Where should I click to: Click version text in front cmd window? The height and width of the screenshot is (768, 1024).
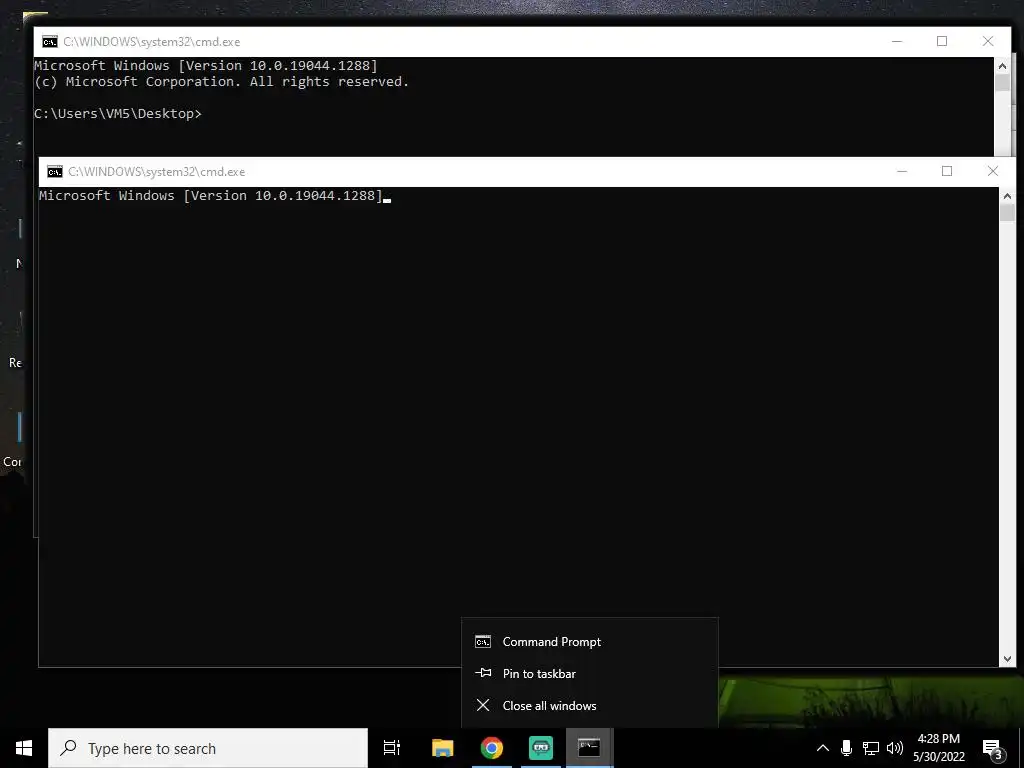[211, 195]
